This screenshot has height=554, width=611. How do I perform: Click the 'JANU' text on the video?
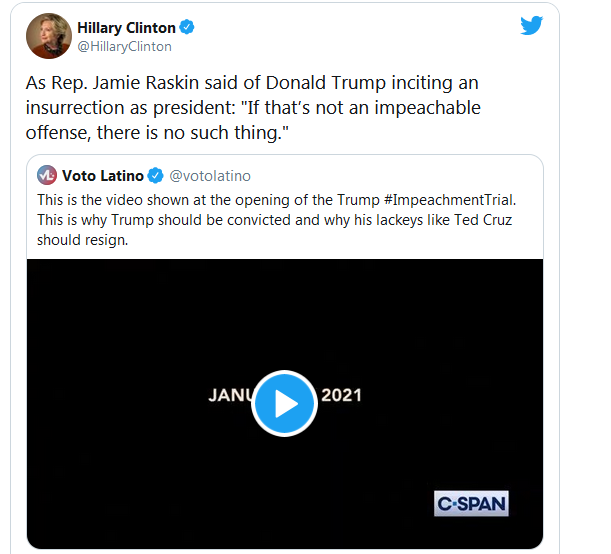[231, 394]
